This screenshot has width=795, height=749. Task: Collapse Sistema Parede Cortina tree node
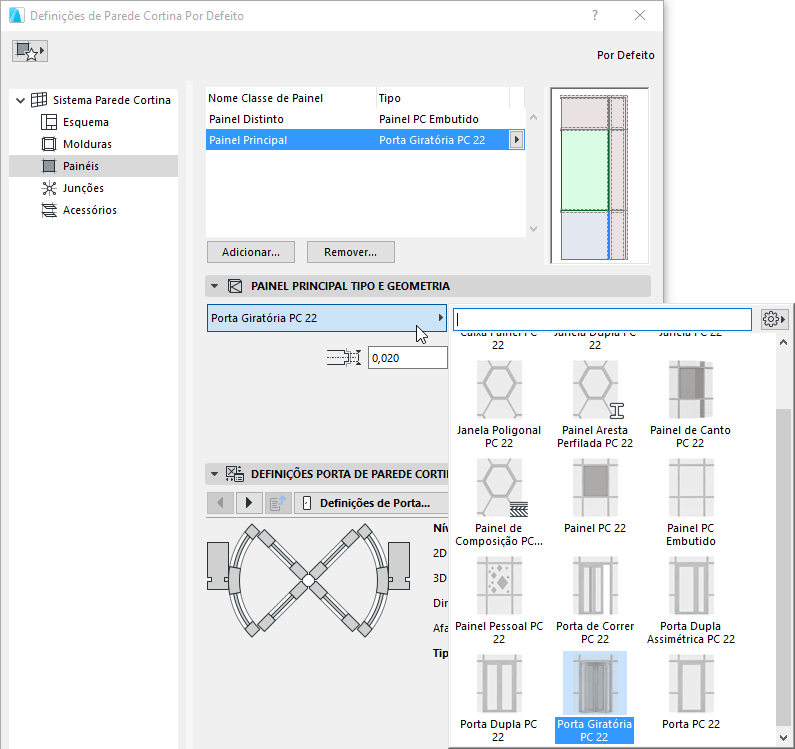(x=20, y=100)
